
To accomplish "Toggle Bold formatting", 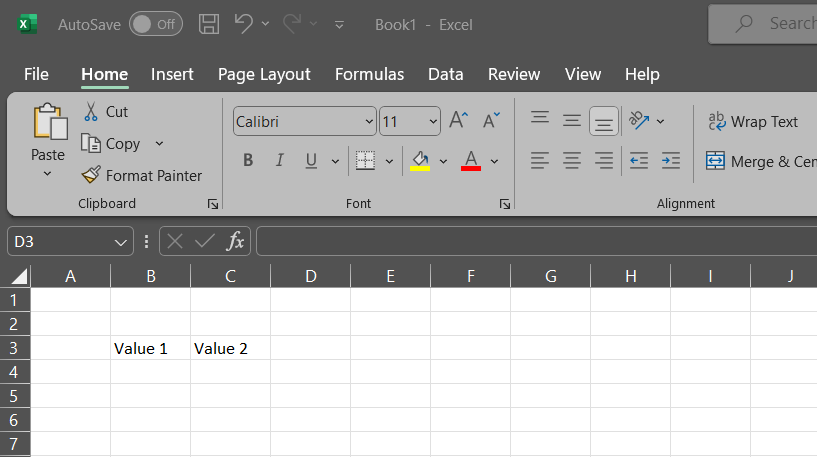I will coord(248,160).
